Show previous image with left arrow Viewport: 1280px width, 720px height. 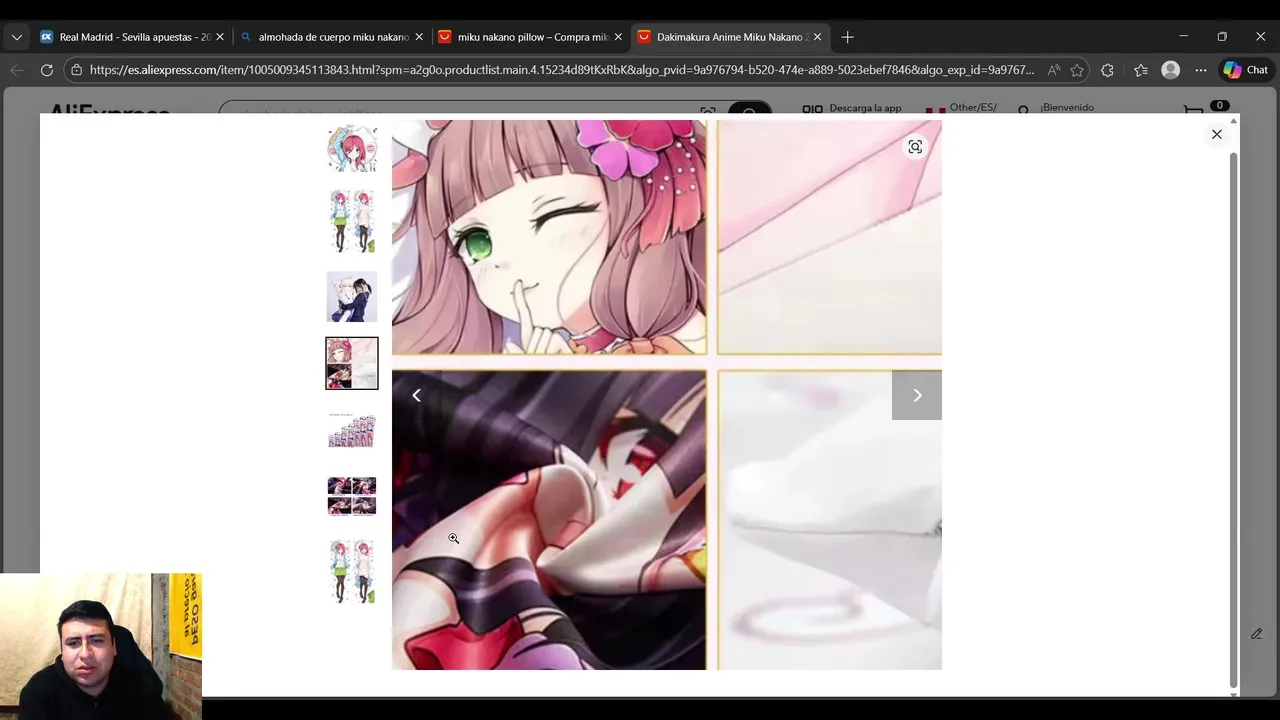coord(417,395)
